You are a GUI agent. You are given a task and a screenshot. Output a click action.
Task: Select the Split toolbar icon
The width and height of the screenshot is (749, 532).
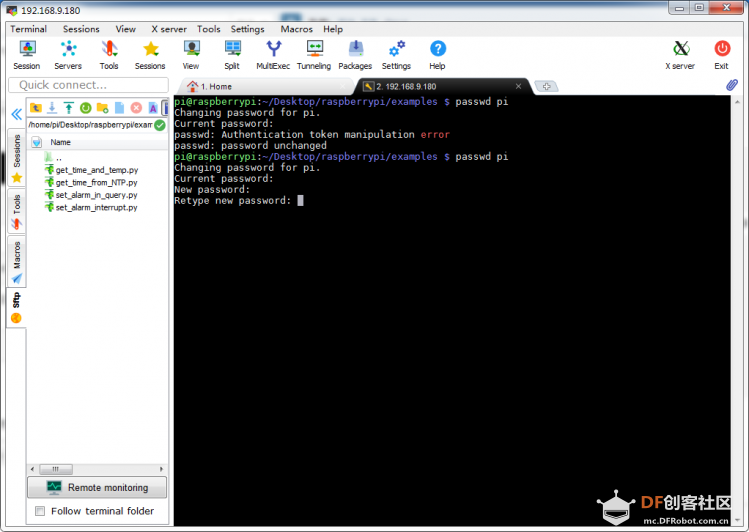click(232, 55)
